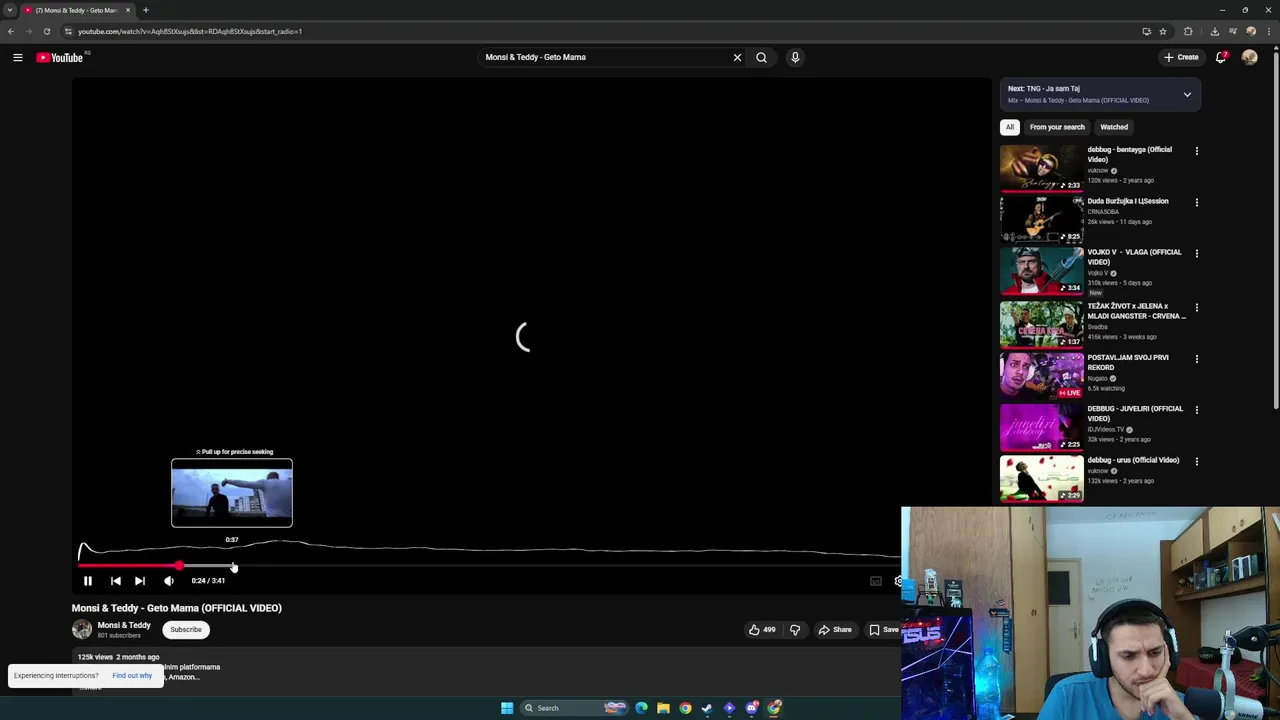Pause the playing video
This screenshot has width=1280, height=720.
pyautogui.click(x=88, y=581)
